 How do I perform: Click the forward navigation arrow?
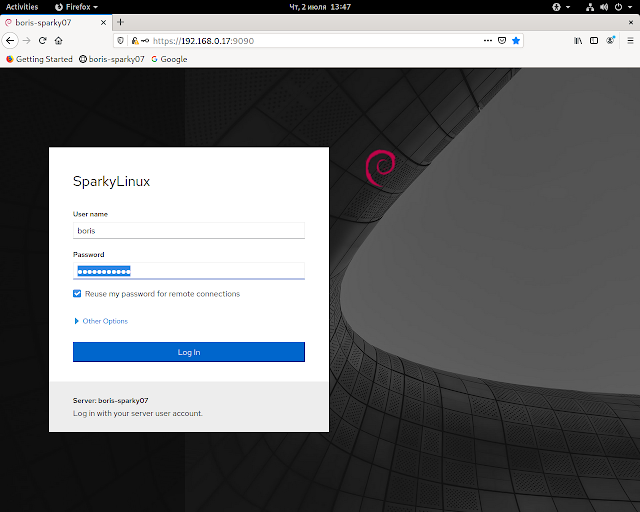tap(27, 40)
